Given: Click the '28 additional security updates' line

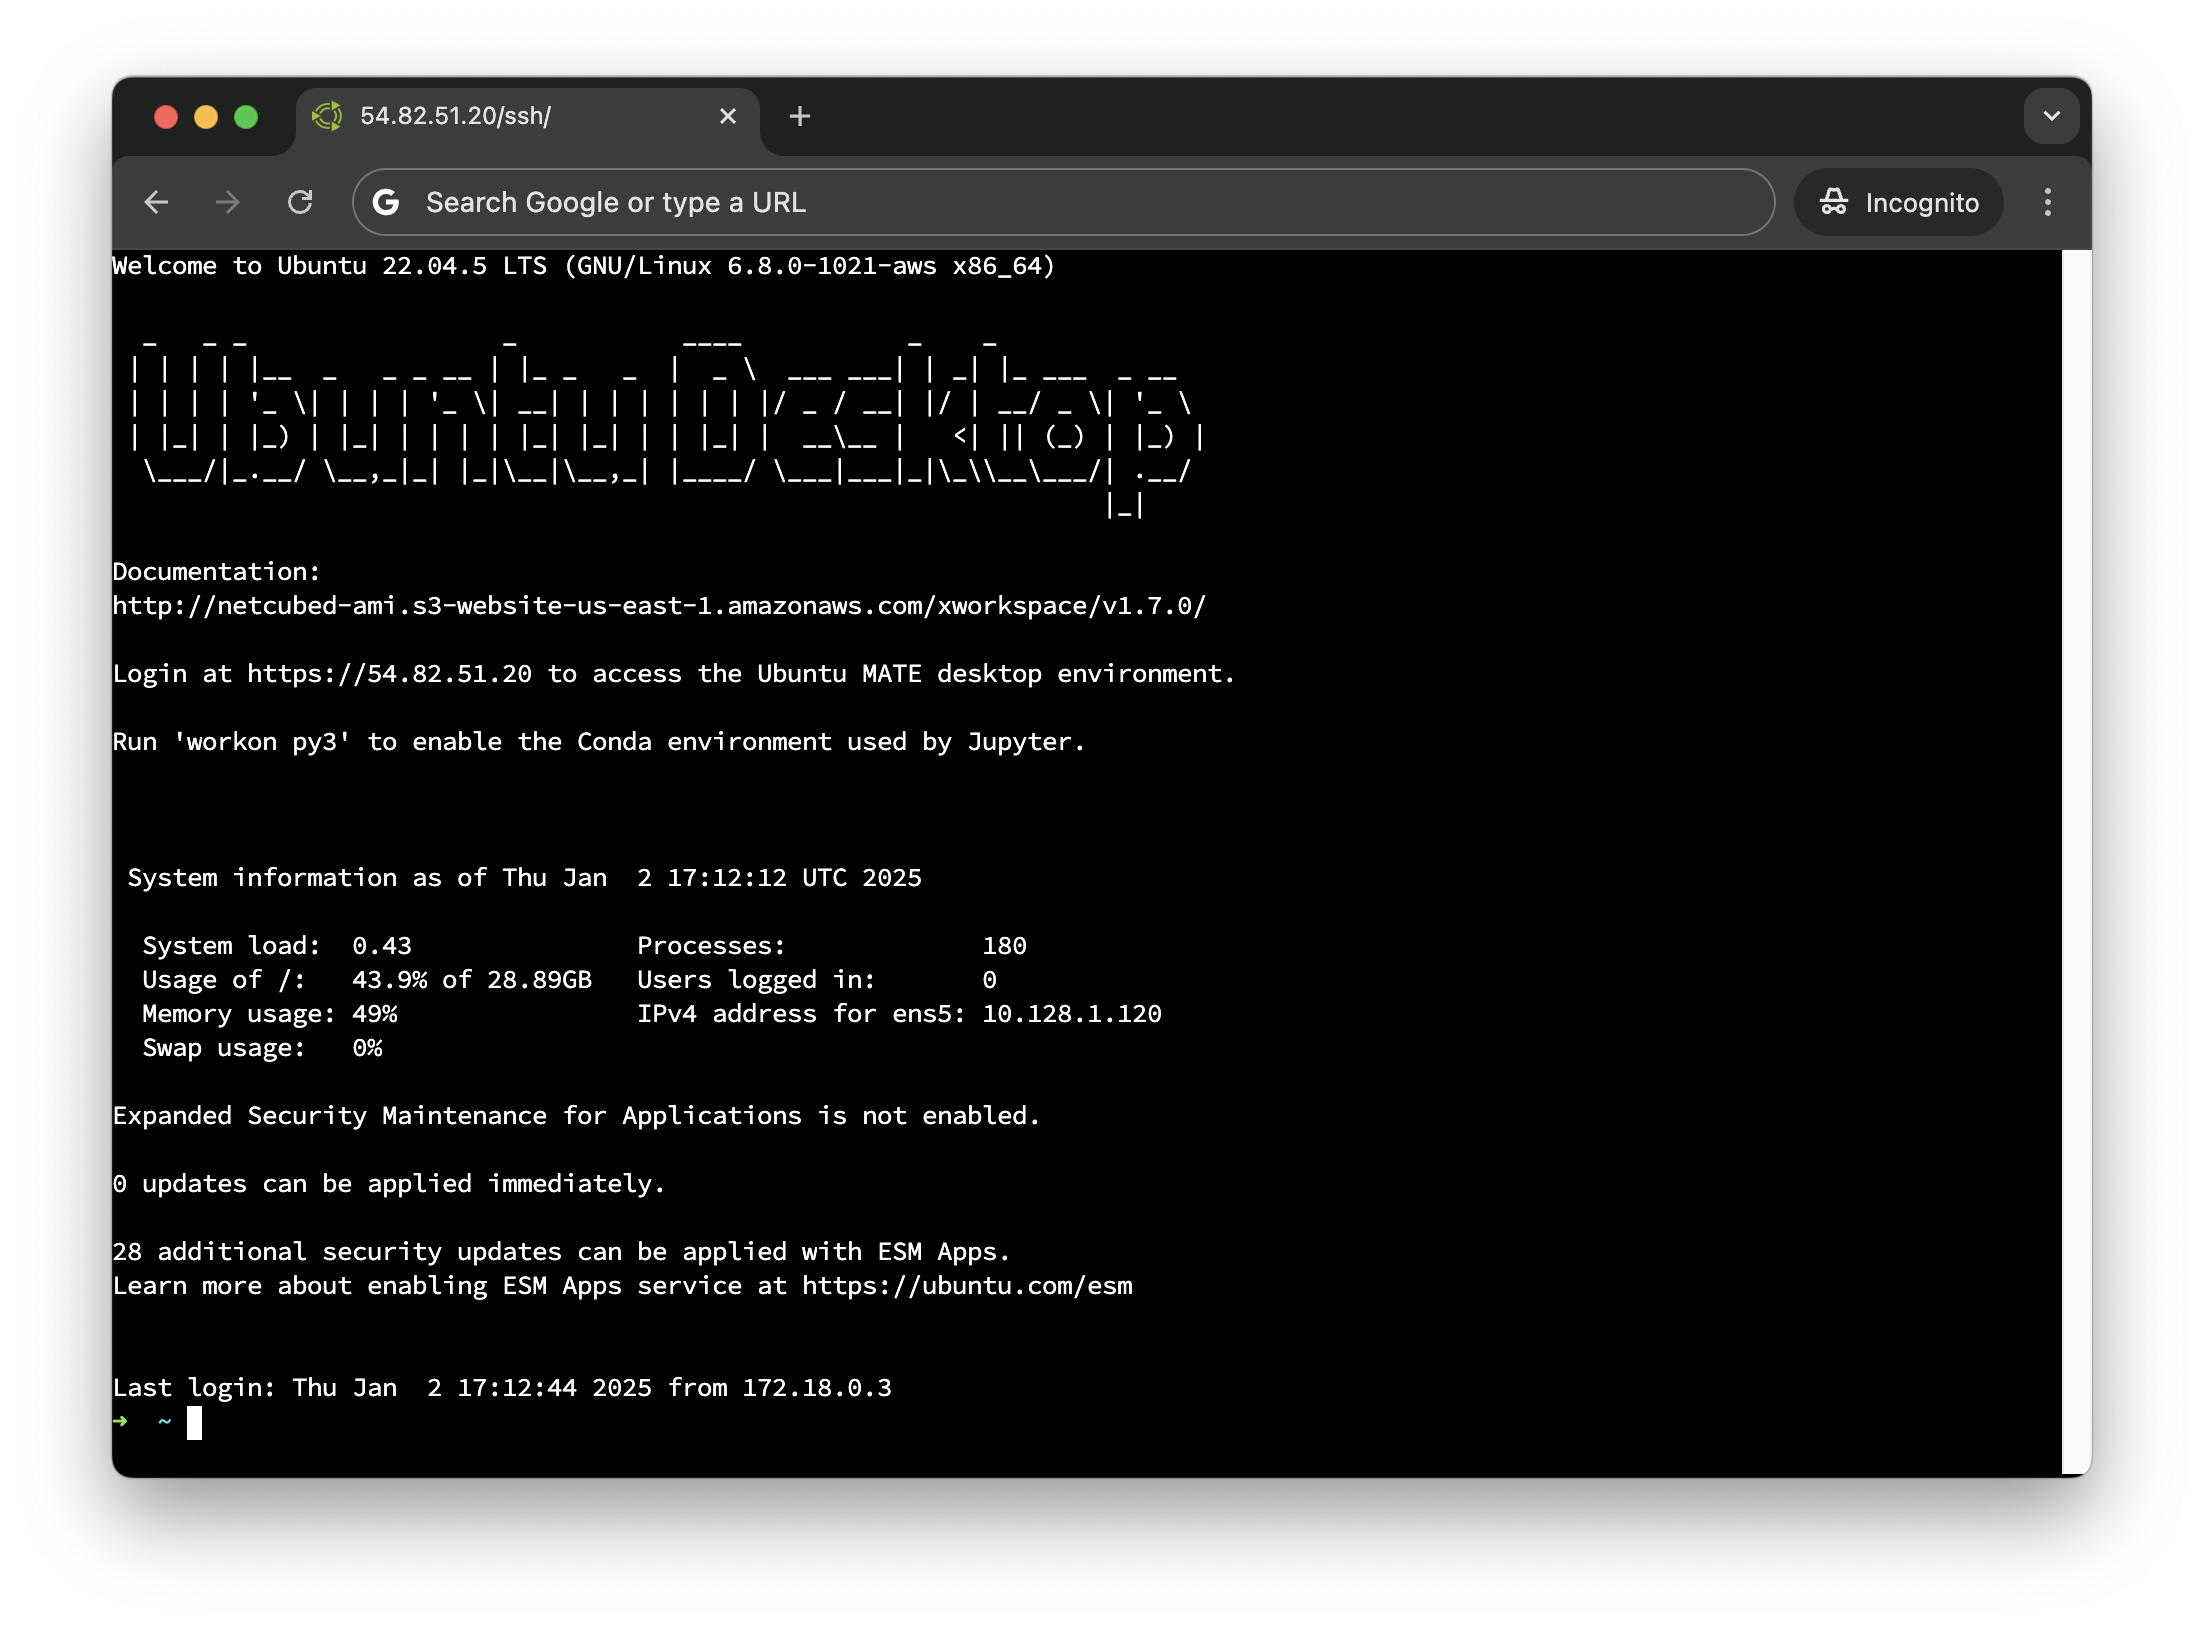Looking at the screenshot, I should coord(561,1252).
